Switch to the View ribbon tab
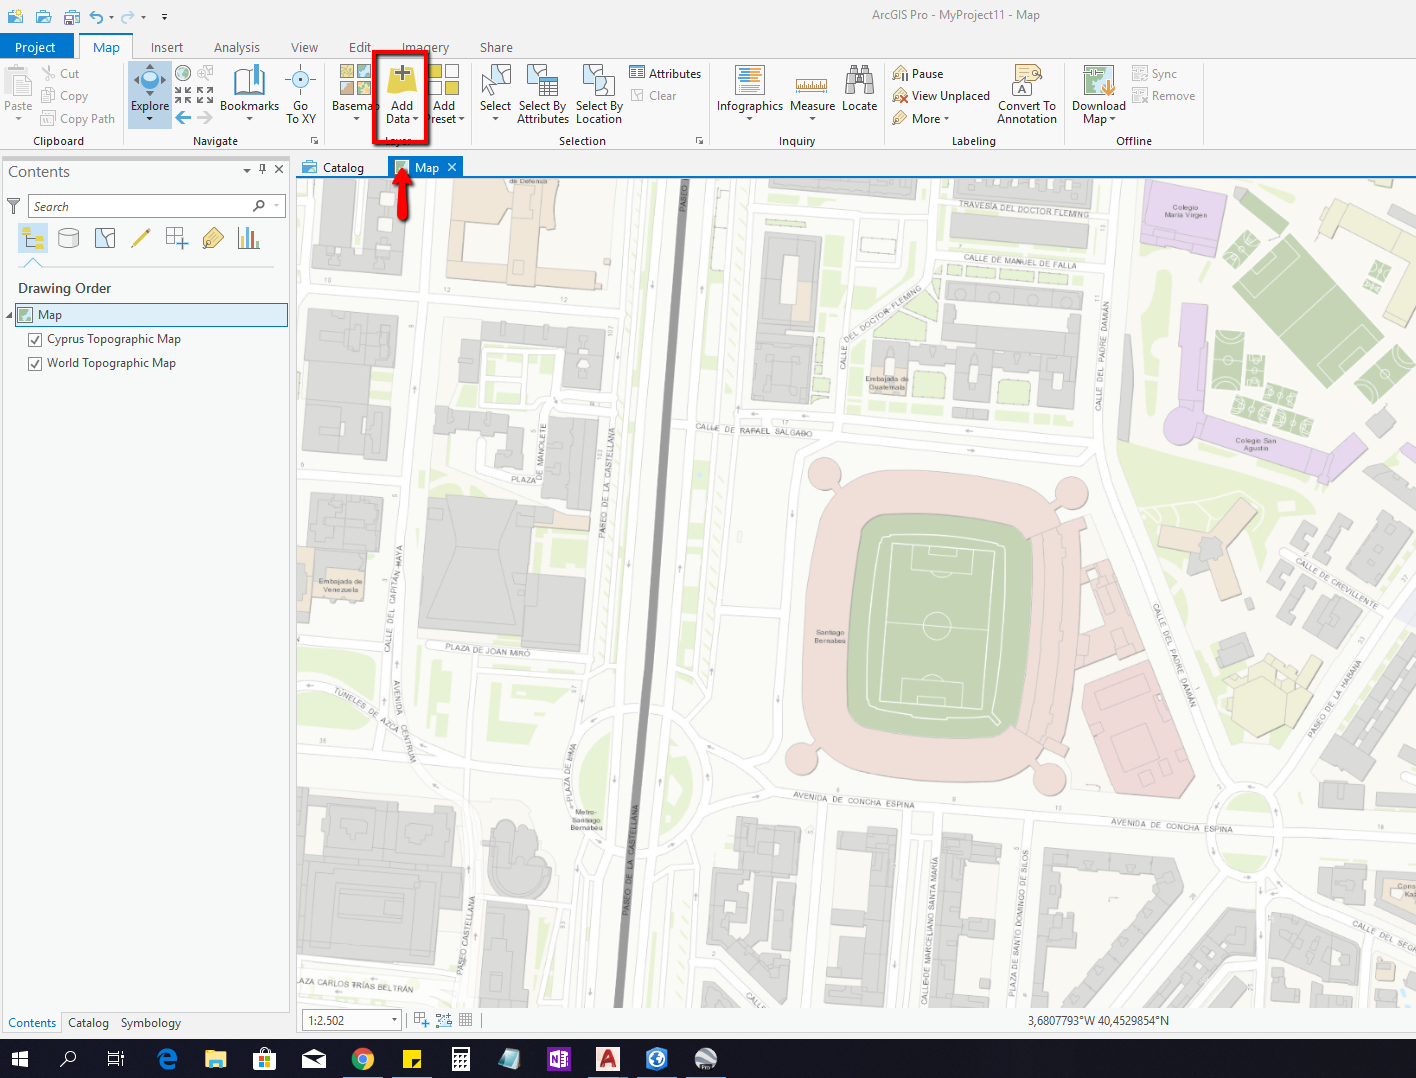The width and height of the screenshot is (1416, 1078). [x=304, y=47]
